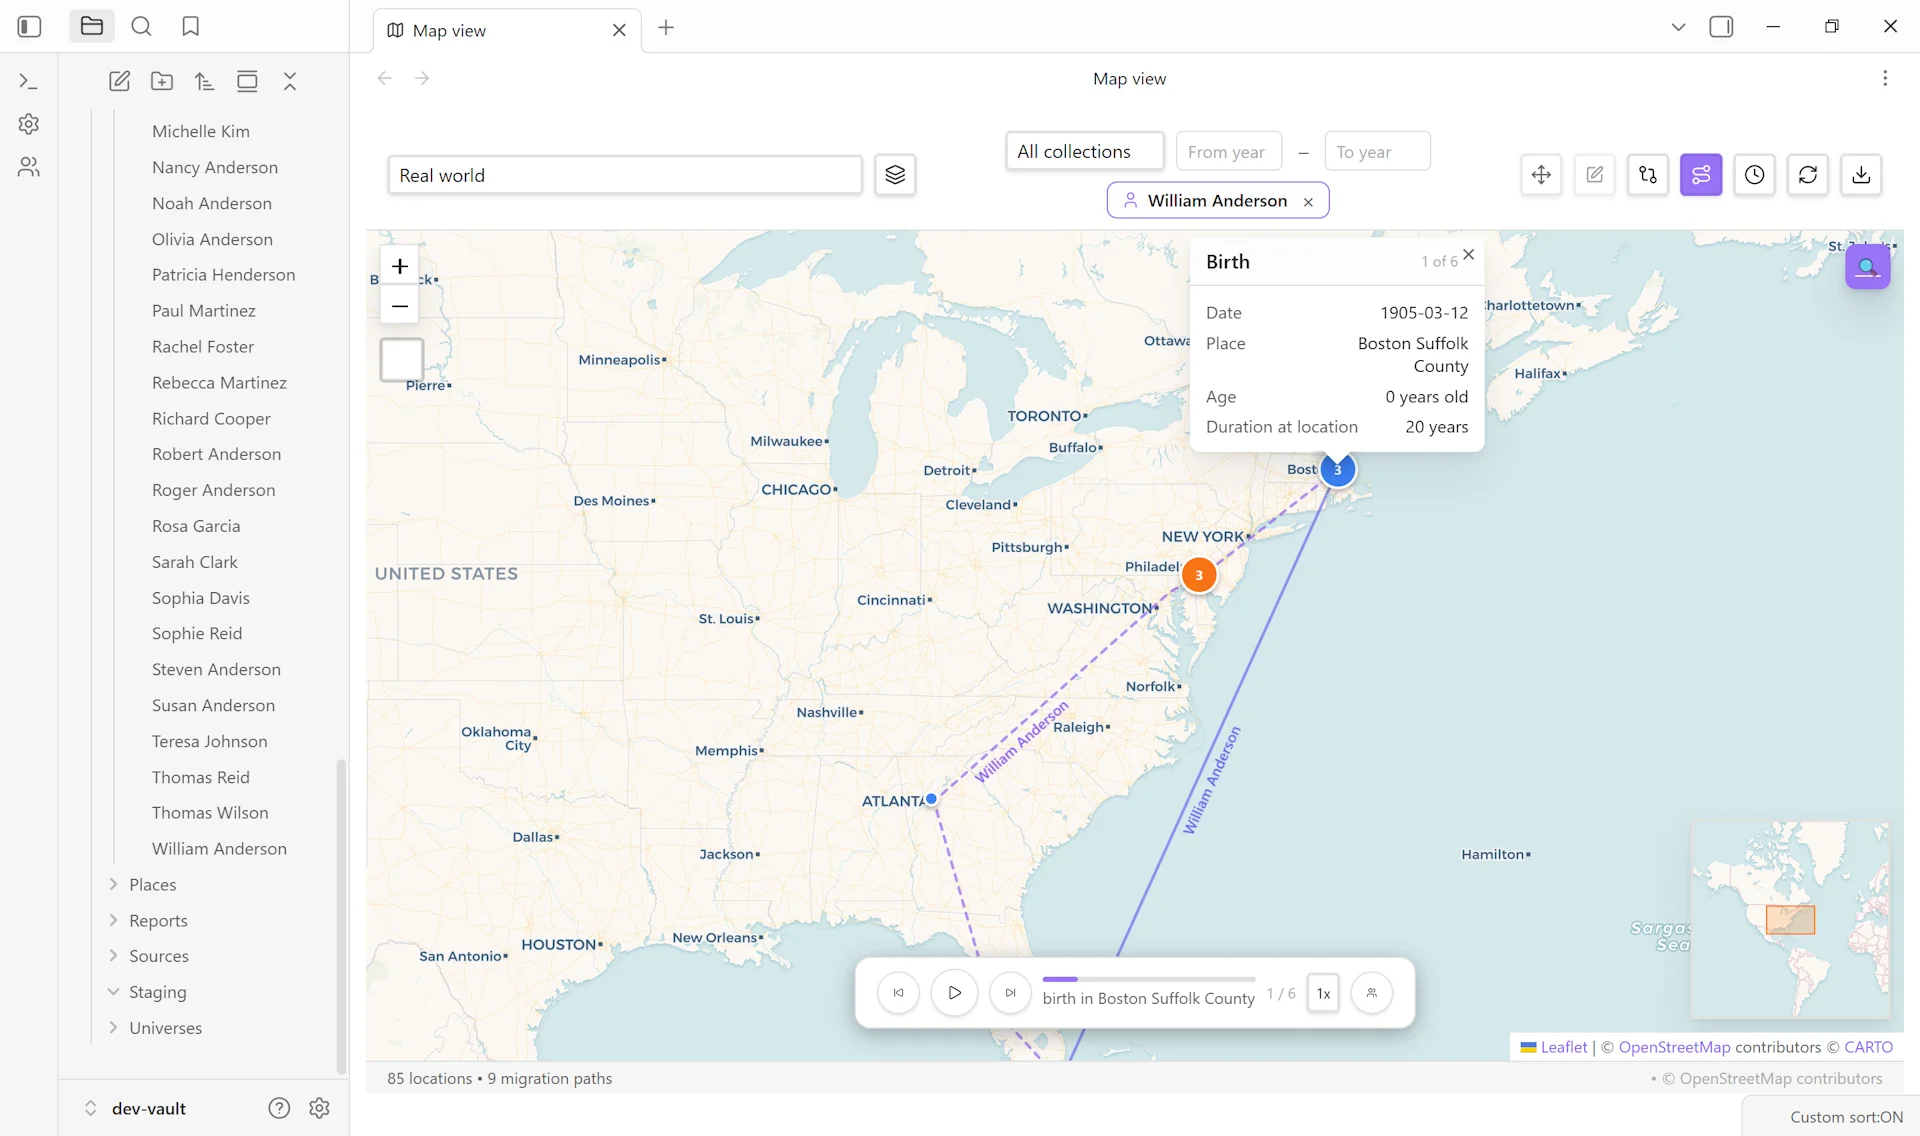1920x1136 pixels.
Task: Open the search magnifier icon
Action: (142, 27)
